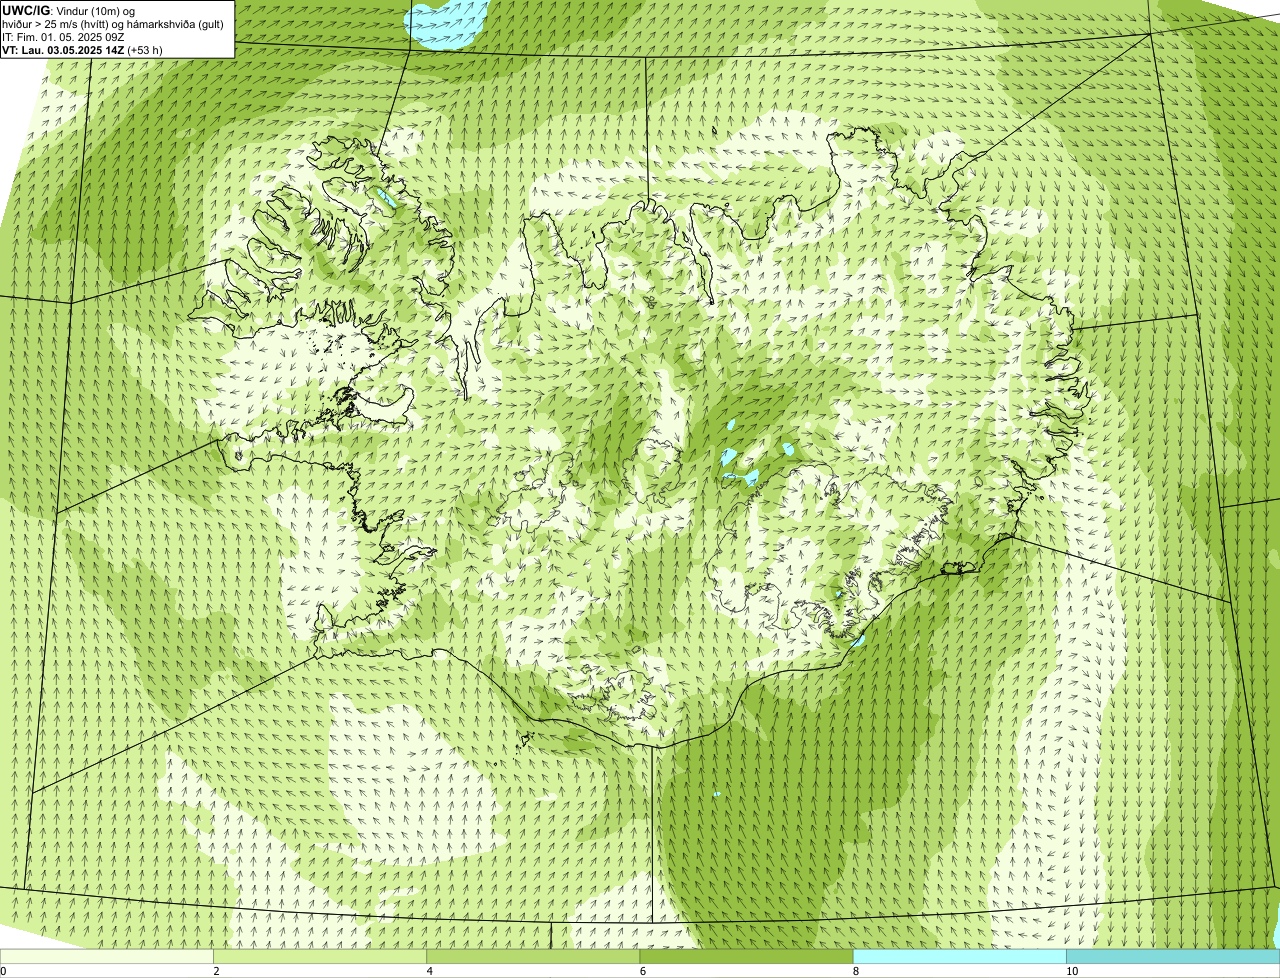Click the '4' tick label on color scale
Screen dimensions: 1280x978
click(x=429, y=971)
